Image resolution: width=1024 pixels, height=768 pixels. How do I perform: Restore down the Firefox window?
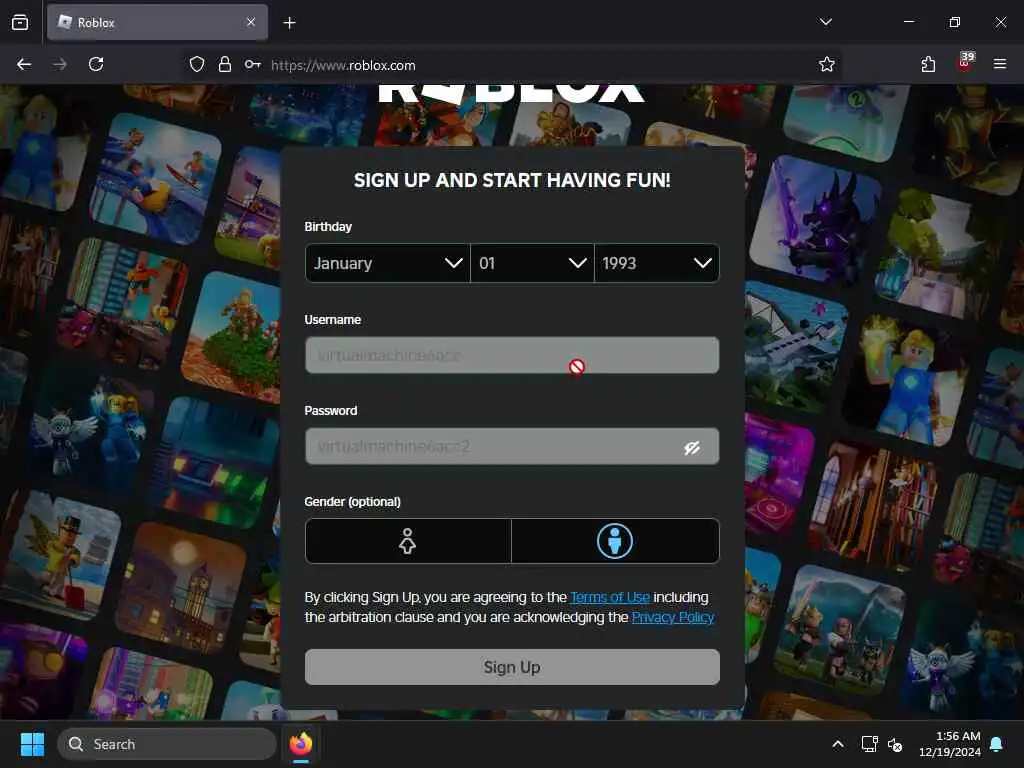pyautogui.click(x=955, y=22)
